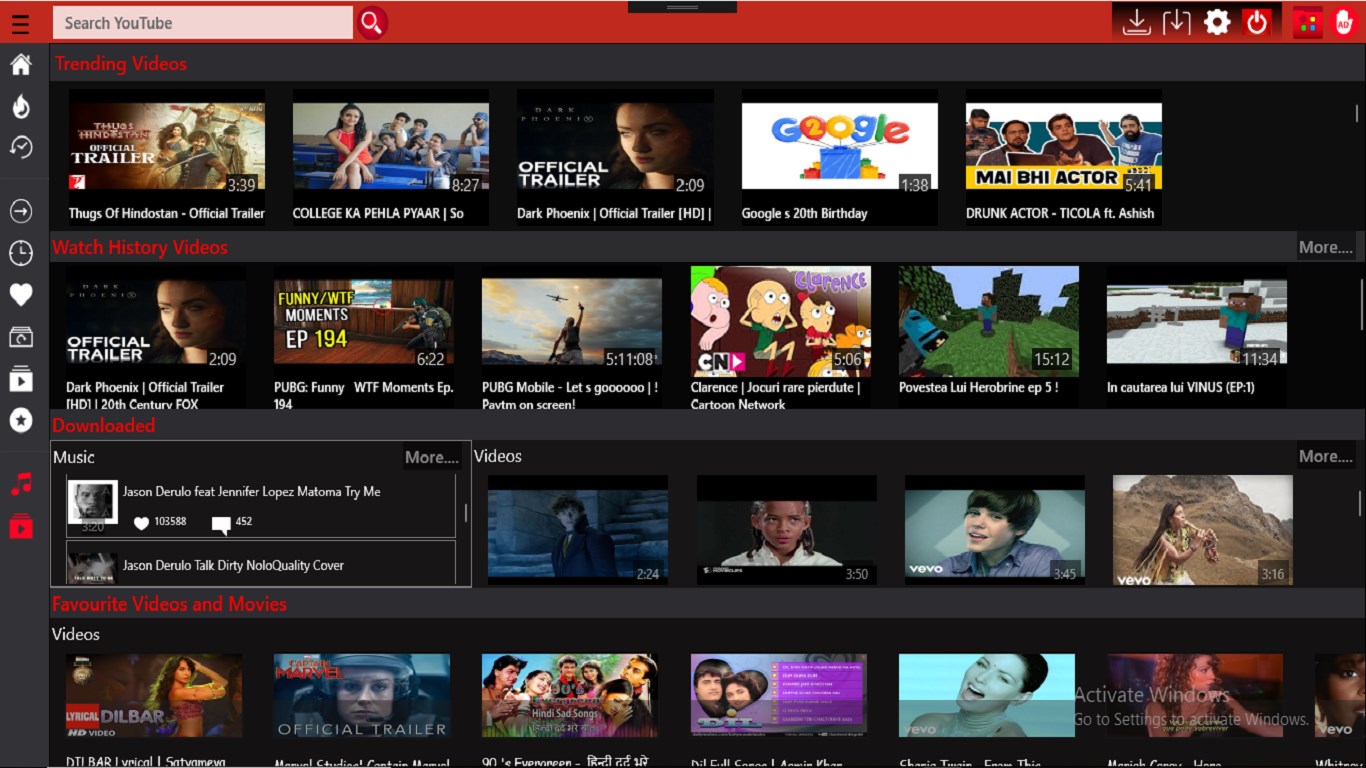Click the circled right-arrow sidebar icon
The width and height of the screenshot is (1366, 768).
(21, 211)
